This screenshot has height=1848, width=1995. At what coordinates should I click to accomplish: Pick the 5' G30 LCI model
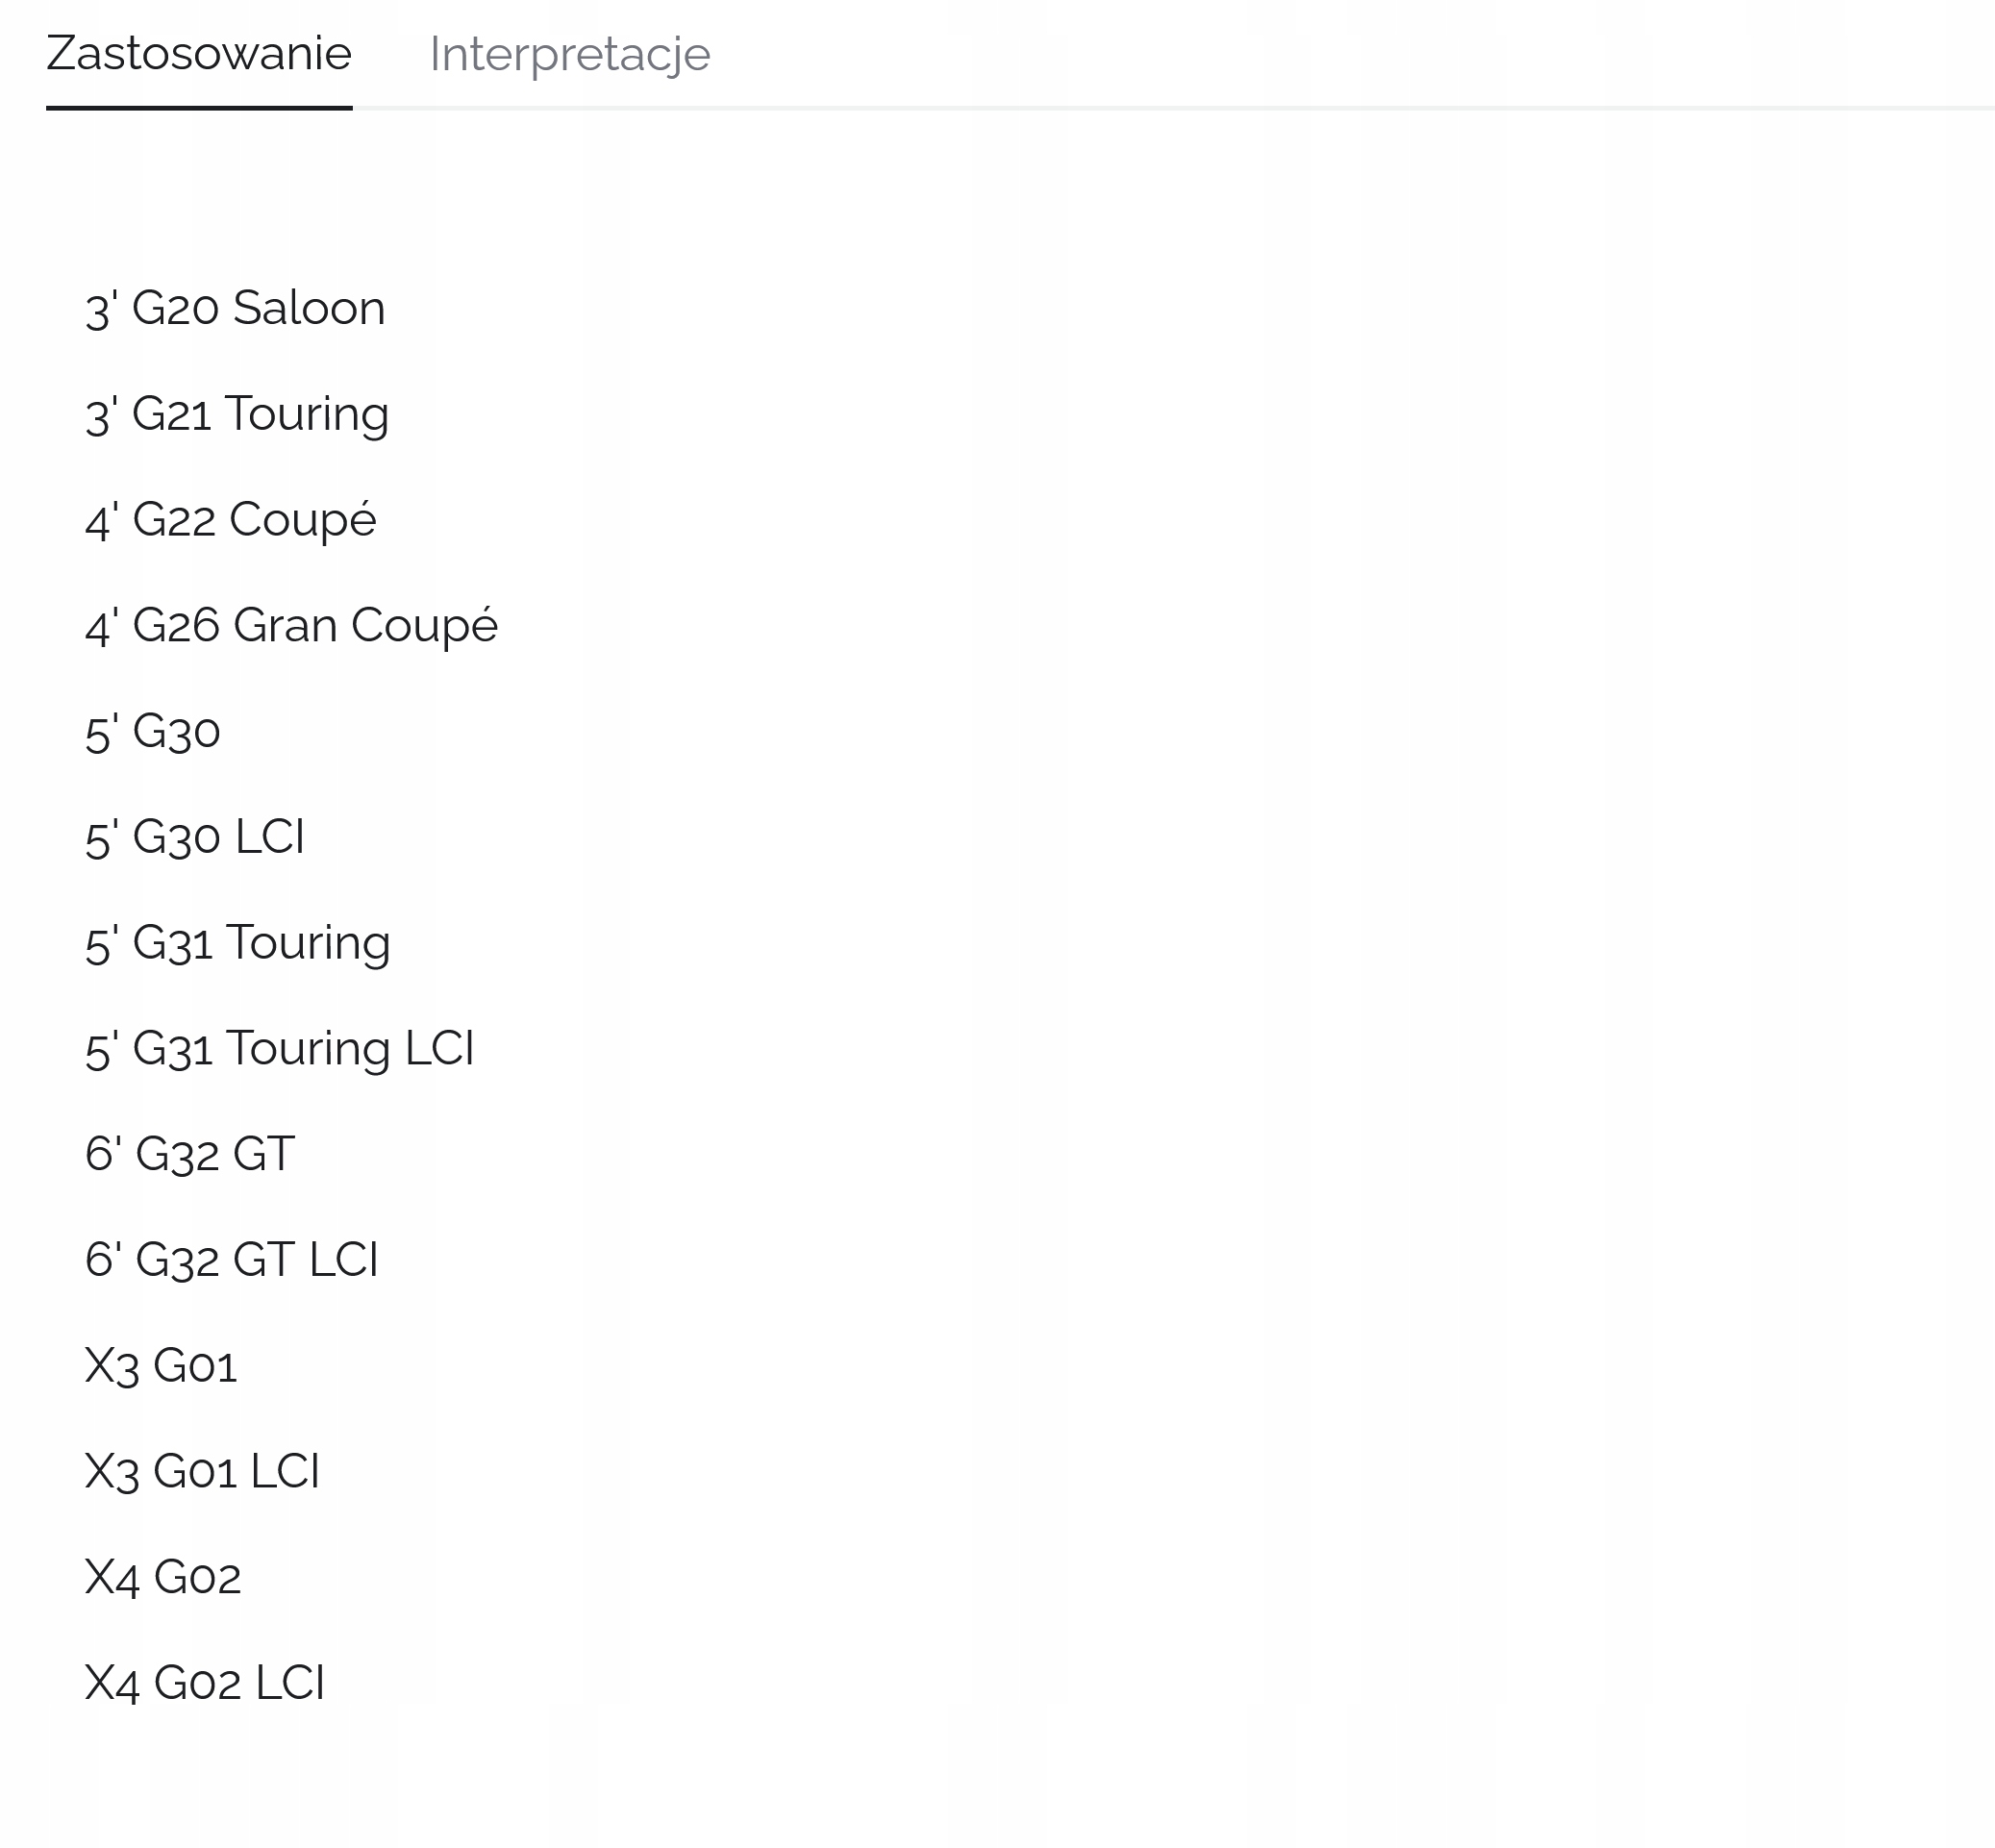coord(195,837)
